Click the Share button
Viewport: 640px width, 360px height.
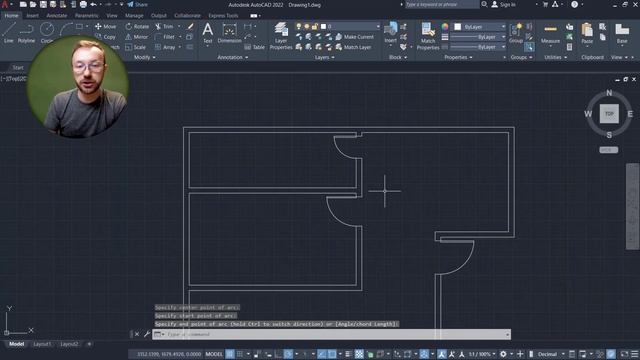[x=138, y=4]
